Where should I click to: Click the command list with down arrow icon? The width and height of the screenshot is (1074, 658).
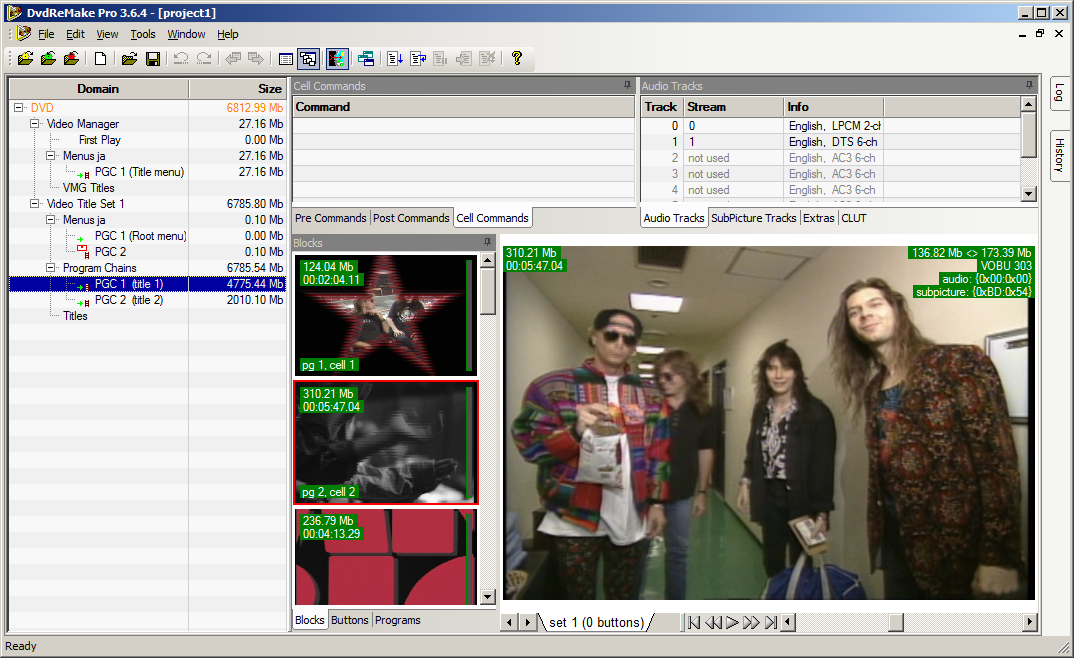pyautogui.click(x=395, y=59)
